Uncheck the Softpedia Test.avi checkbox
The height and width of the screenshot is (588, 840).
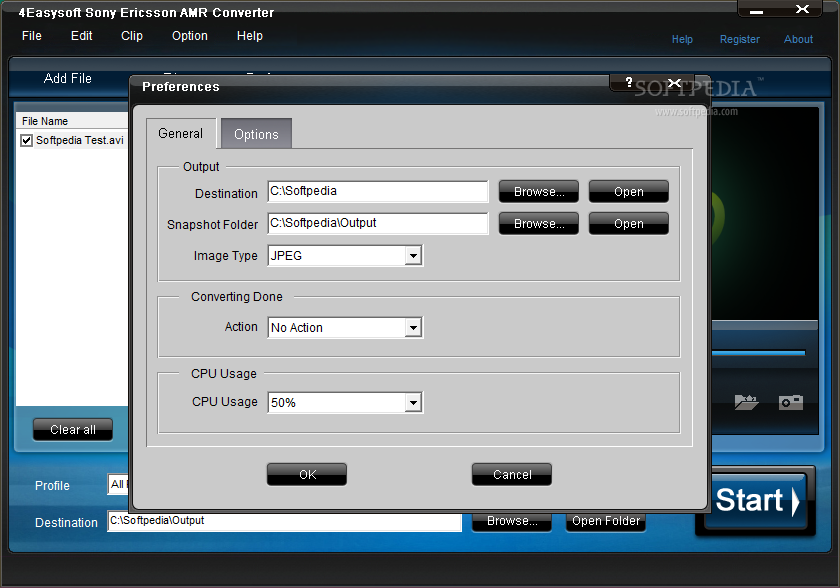26,140
